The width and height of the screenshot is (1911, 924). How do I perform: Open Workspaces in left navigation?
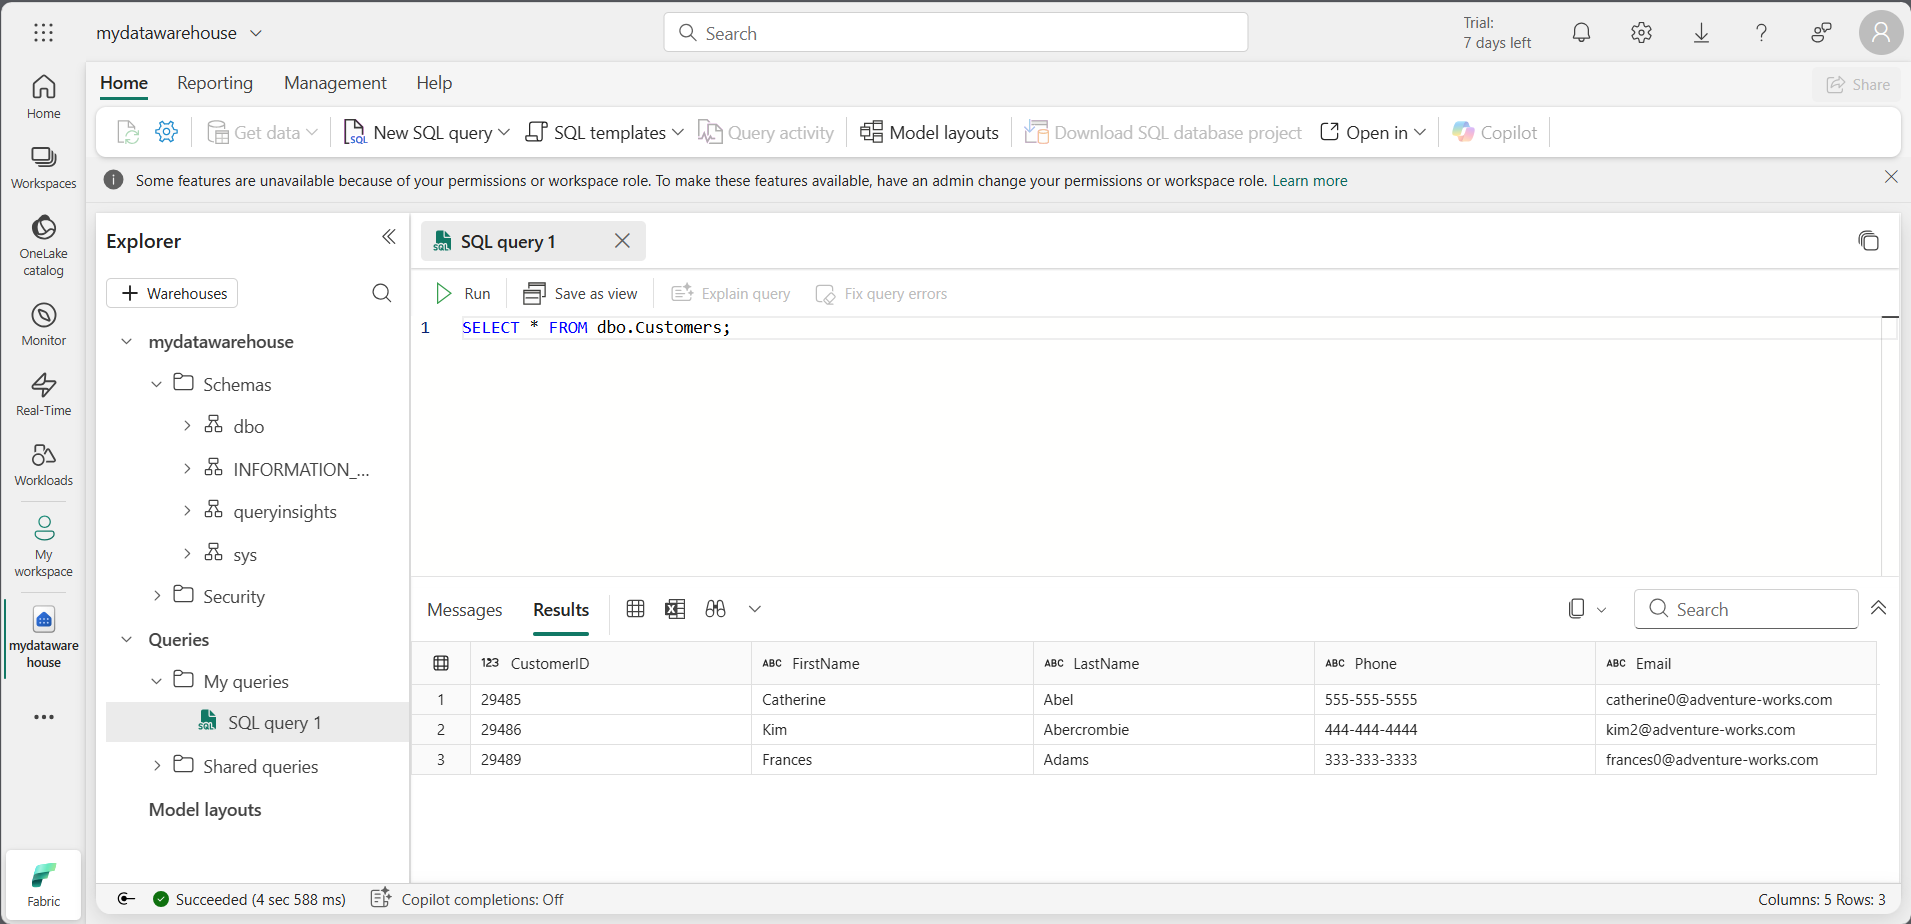43,167
